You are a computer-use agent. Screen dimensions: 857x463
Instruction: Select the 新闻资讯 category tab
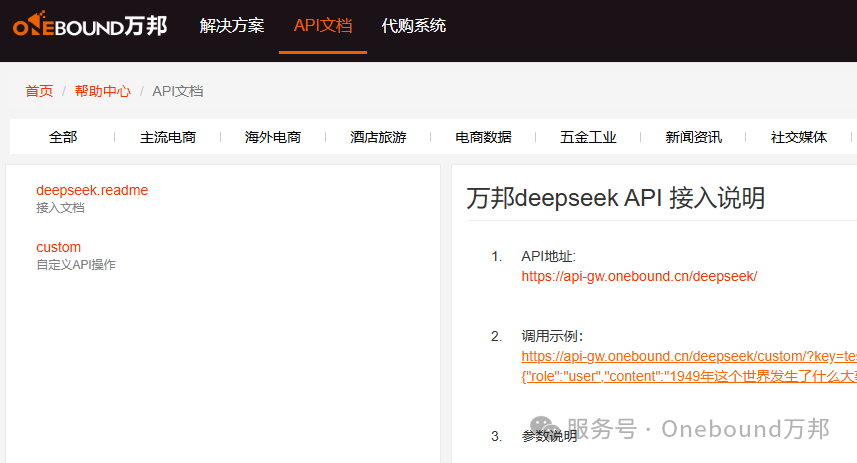[693, 137]
